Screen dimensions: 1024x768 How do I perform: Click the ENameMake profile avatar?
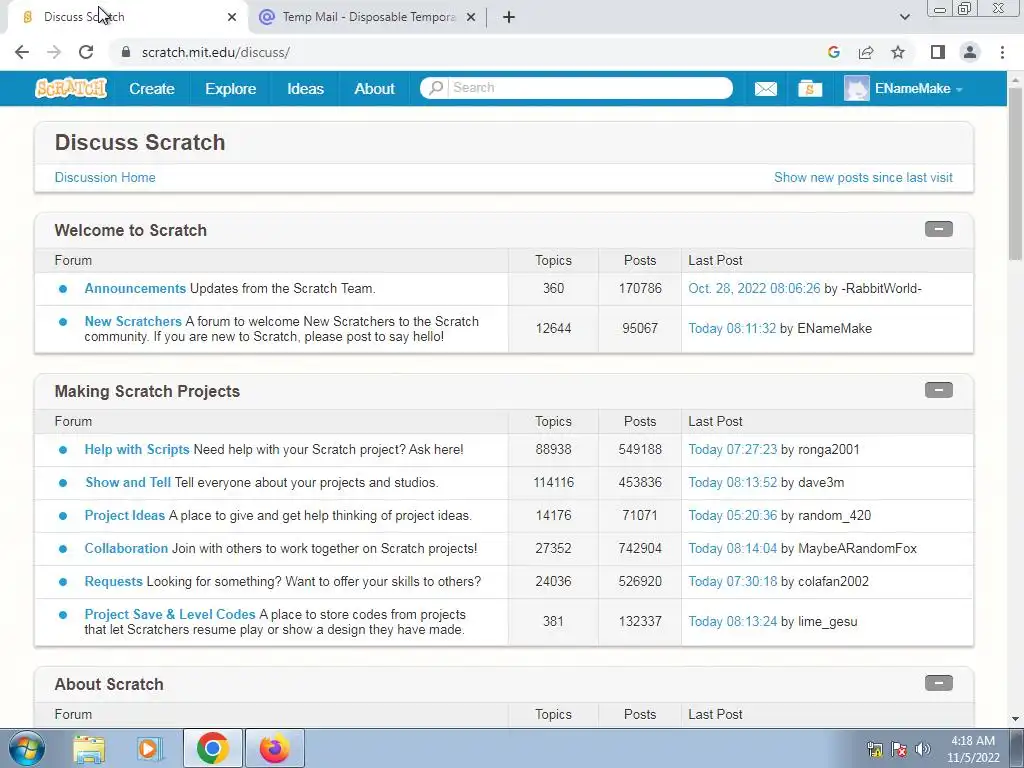point(856,88)
